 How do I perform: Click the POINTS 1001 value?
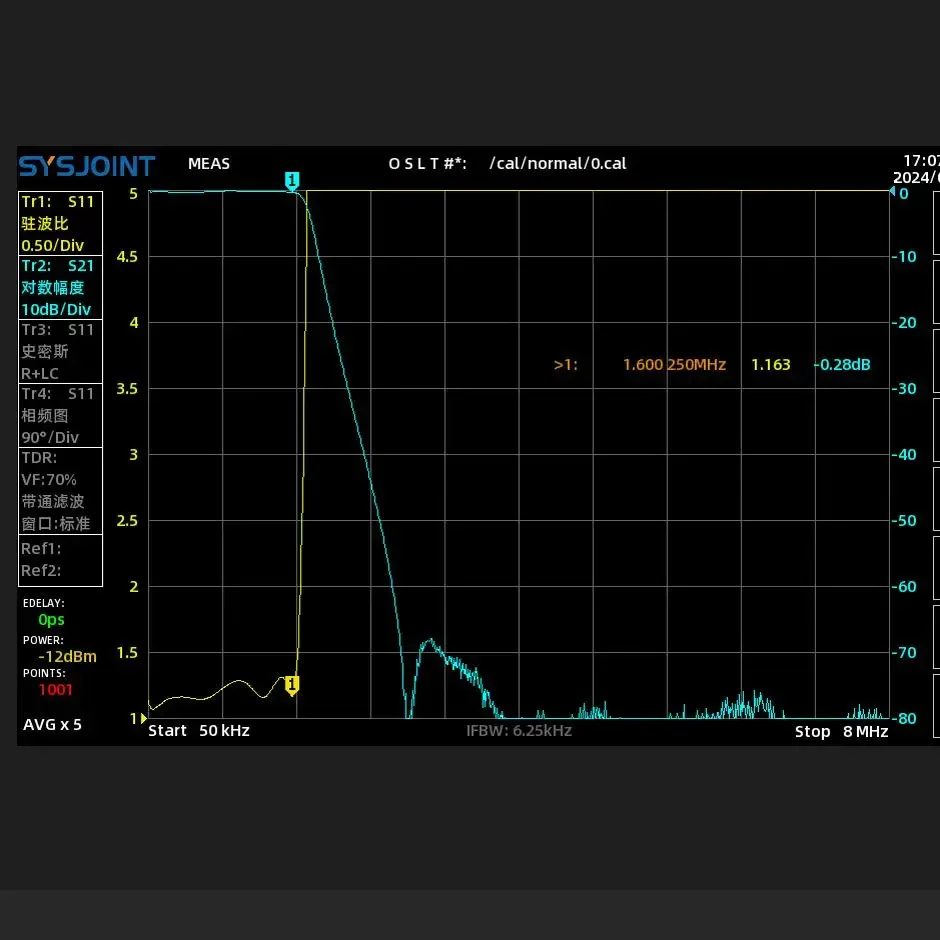[x=55, y=689]
